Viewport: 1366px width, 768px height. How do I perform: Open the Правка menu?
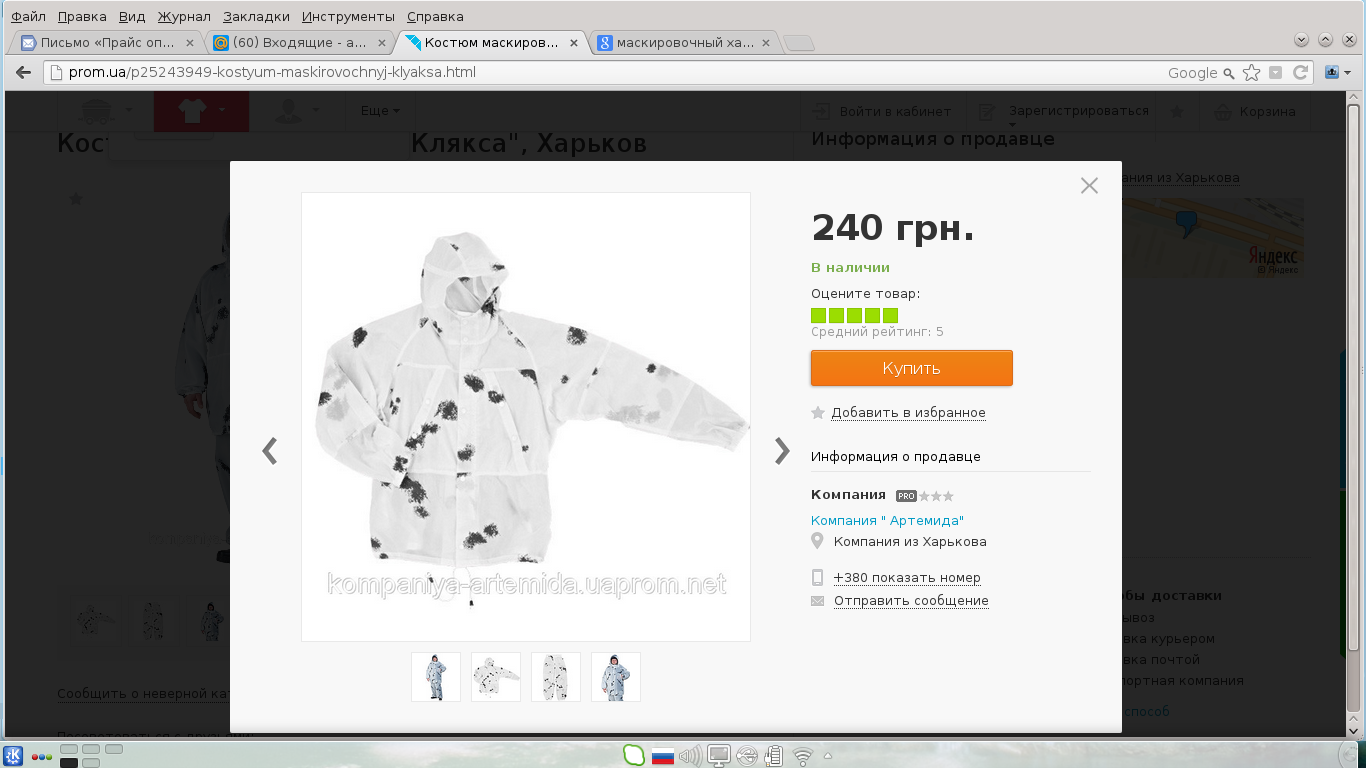(82, 16)
